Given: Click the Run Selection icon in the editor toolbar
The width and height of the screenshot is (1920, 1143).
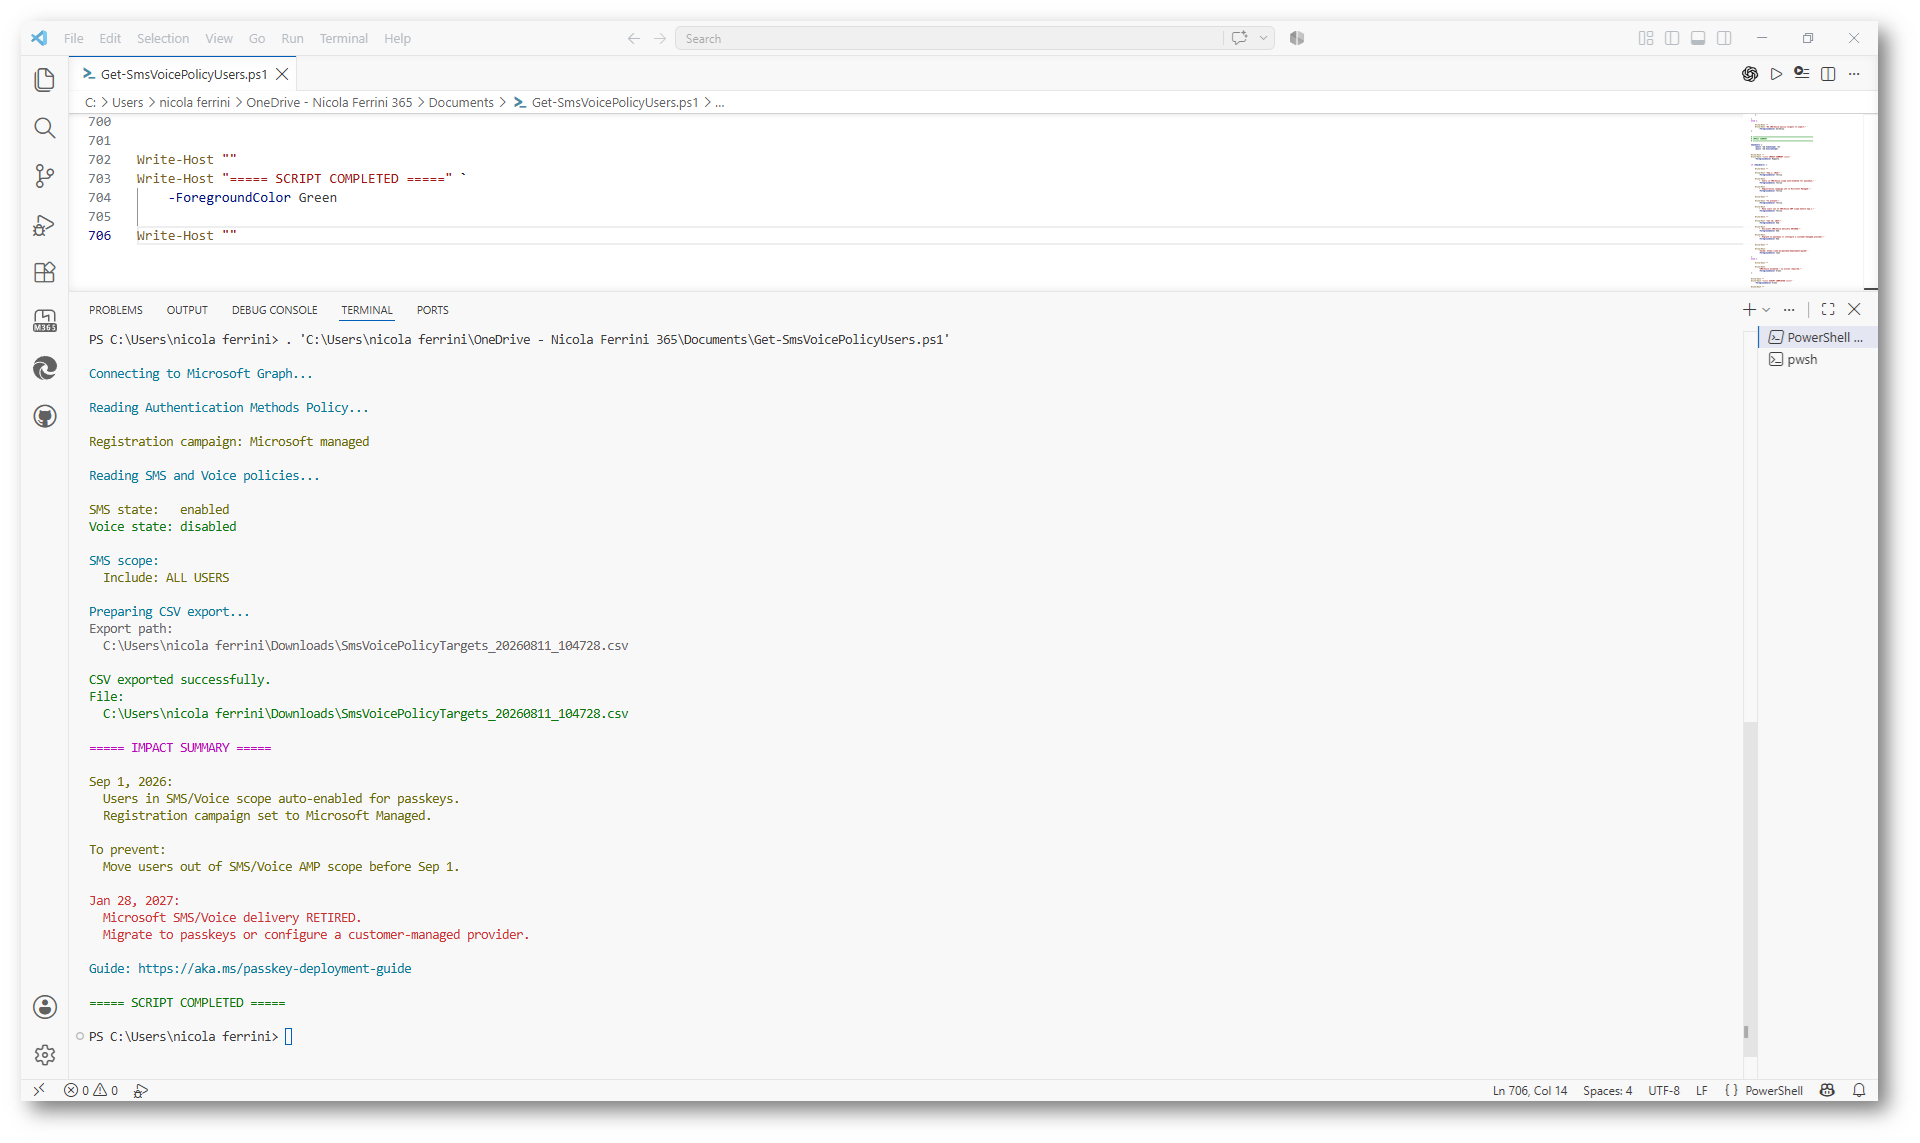Looking at the screenshot, I should point(1802,74).
